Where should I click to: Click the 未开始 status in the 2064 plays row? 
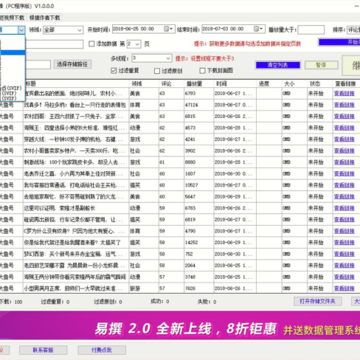[316, 265]
